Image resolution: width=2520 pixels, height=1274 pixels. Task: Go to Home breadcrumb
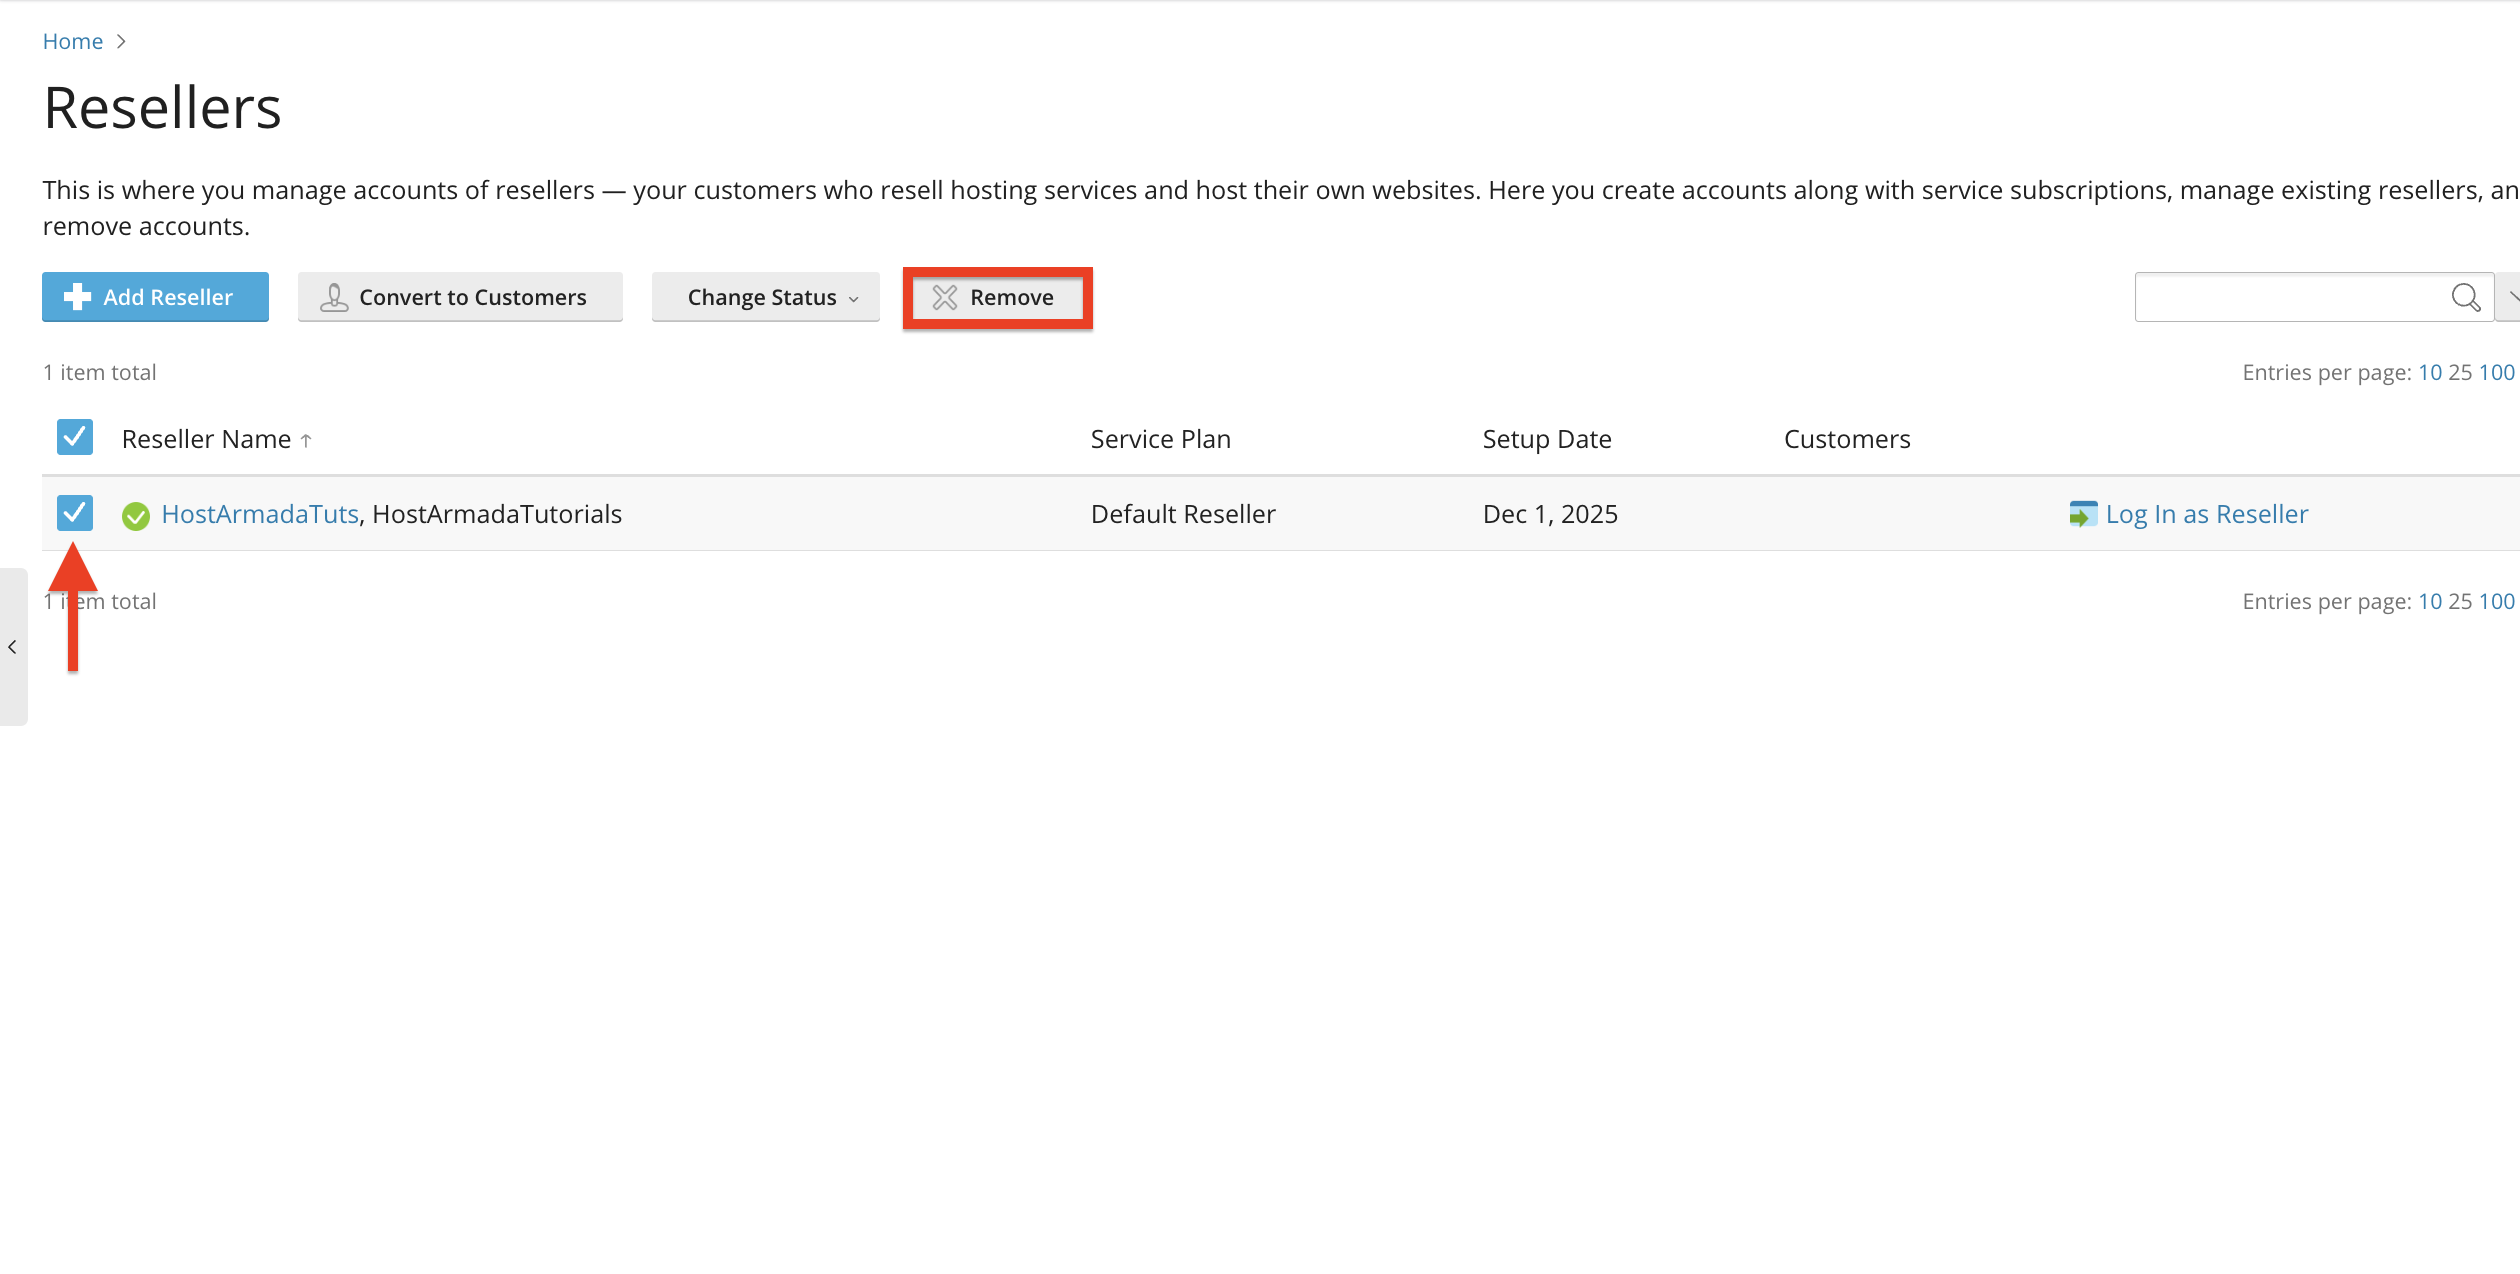pos(73,41)
